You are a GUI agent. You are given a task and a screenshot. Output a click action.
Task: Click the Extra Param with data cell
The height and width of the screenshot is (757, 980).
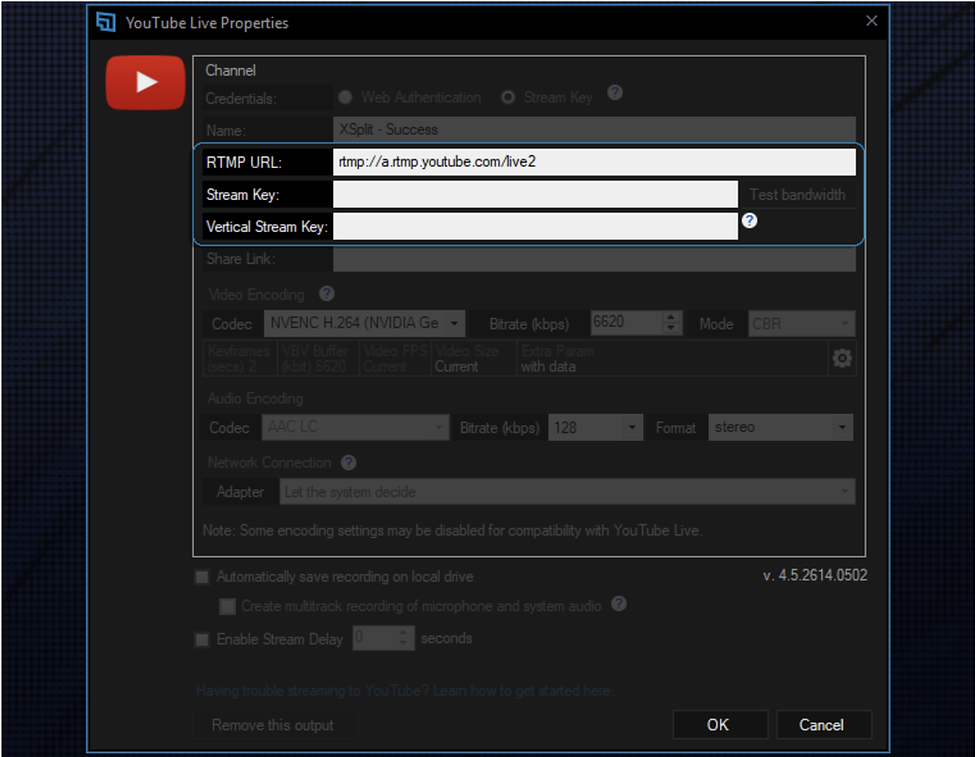(671, 358)
